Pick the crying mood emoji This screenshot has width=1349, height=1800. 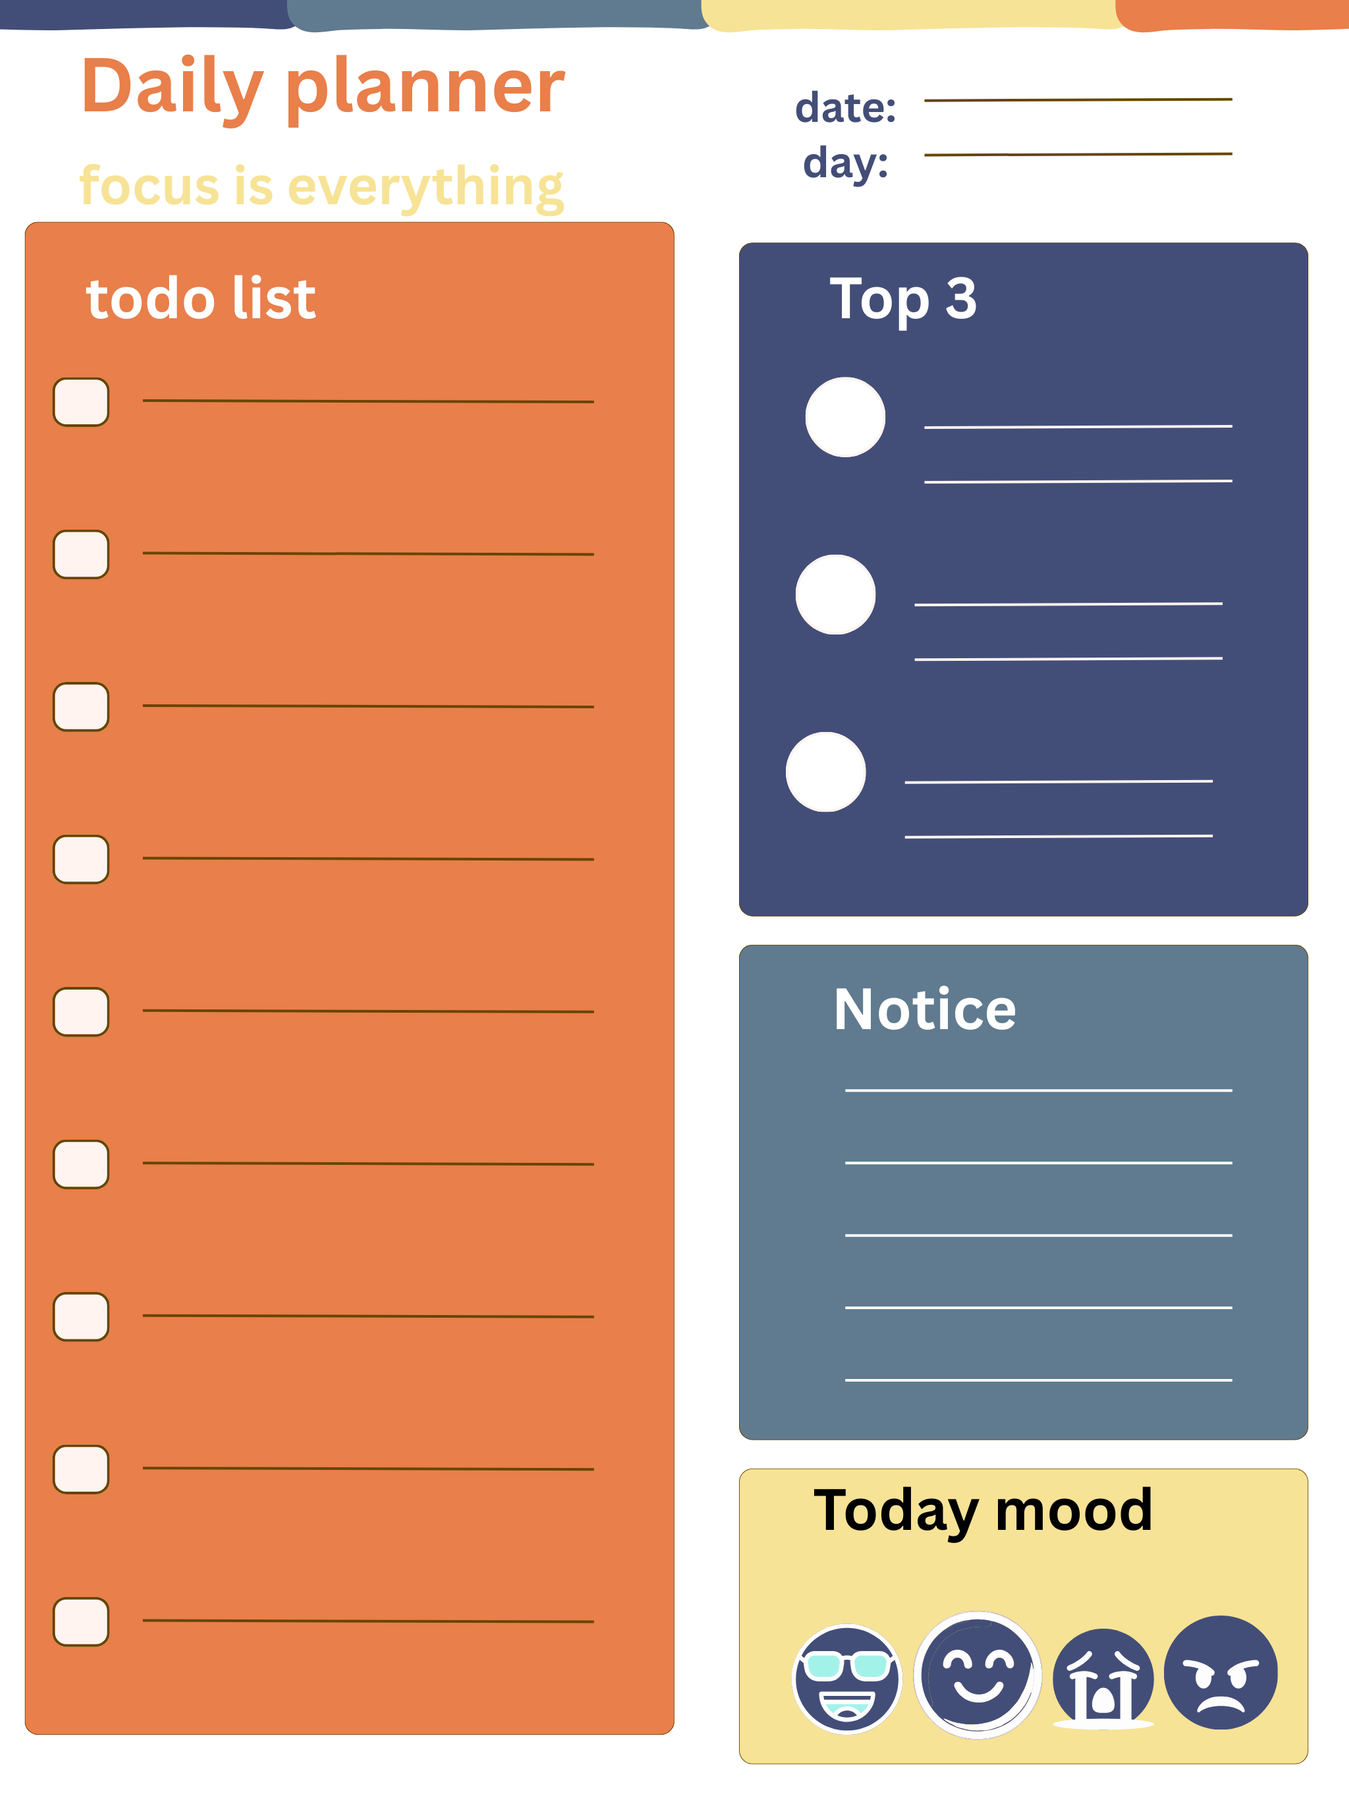click(1103, 1677)
